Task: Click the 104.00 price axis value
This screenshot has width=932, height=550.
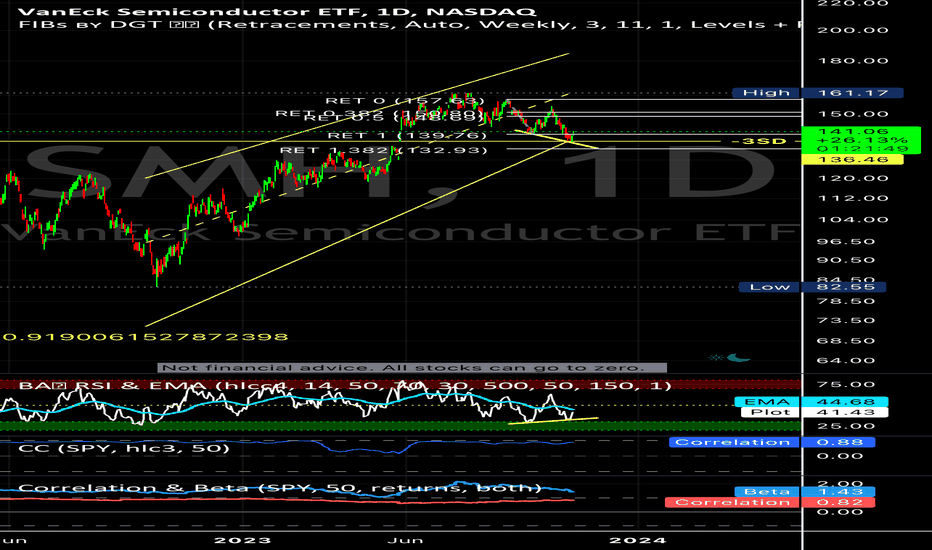Action: (x=853, y=219)
